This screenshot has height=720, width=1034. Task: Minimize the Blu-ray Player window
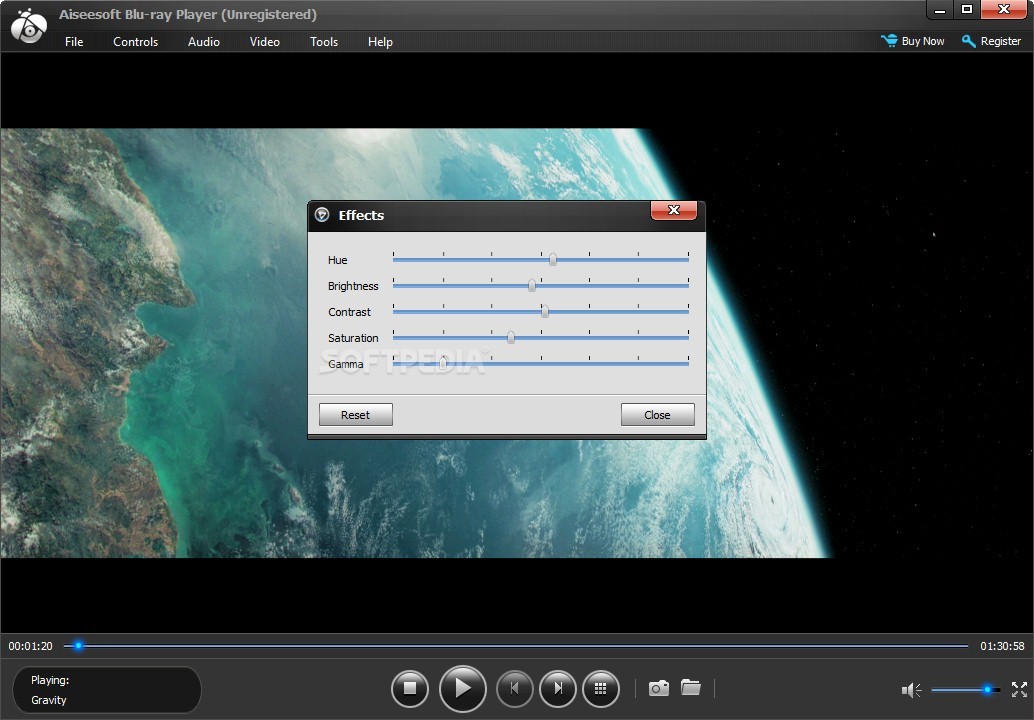(x=940, y=10)
